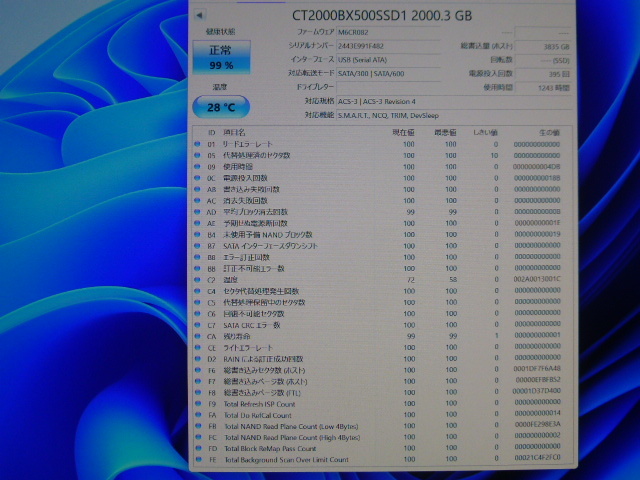
Task: Click status icon for ID C2 温度
Action: tap(198, 280)
